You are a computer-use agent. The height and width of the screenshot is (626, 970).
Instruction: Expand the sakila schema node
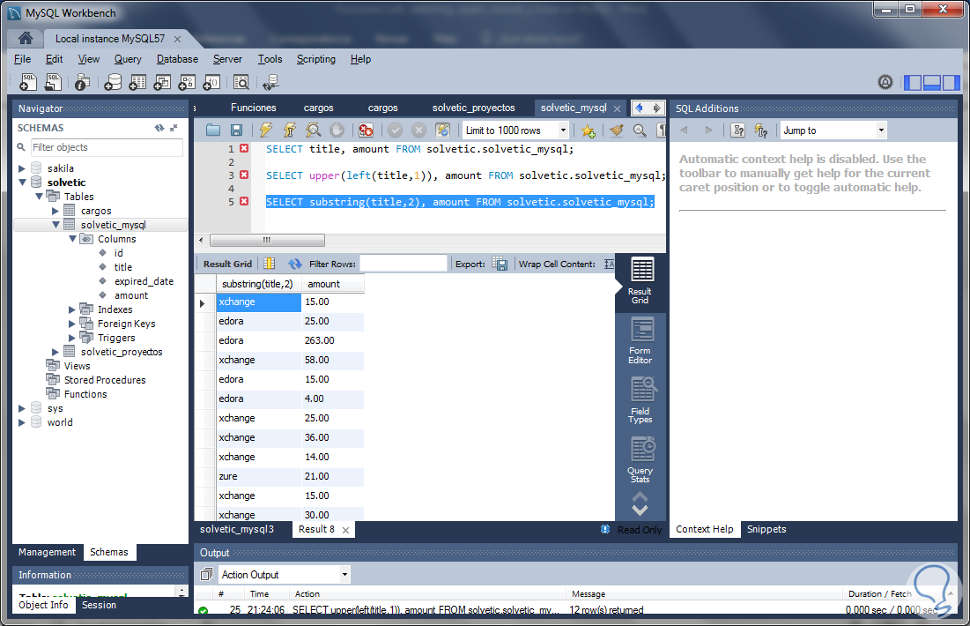pyautogui.click(x=22, y=168)
